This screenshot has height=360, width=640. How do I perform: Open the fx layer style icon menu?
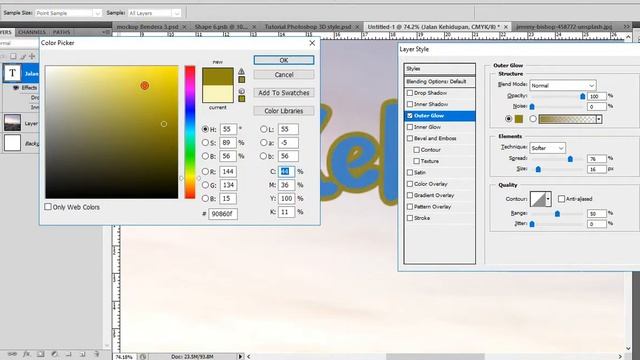coord(27,354)
